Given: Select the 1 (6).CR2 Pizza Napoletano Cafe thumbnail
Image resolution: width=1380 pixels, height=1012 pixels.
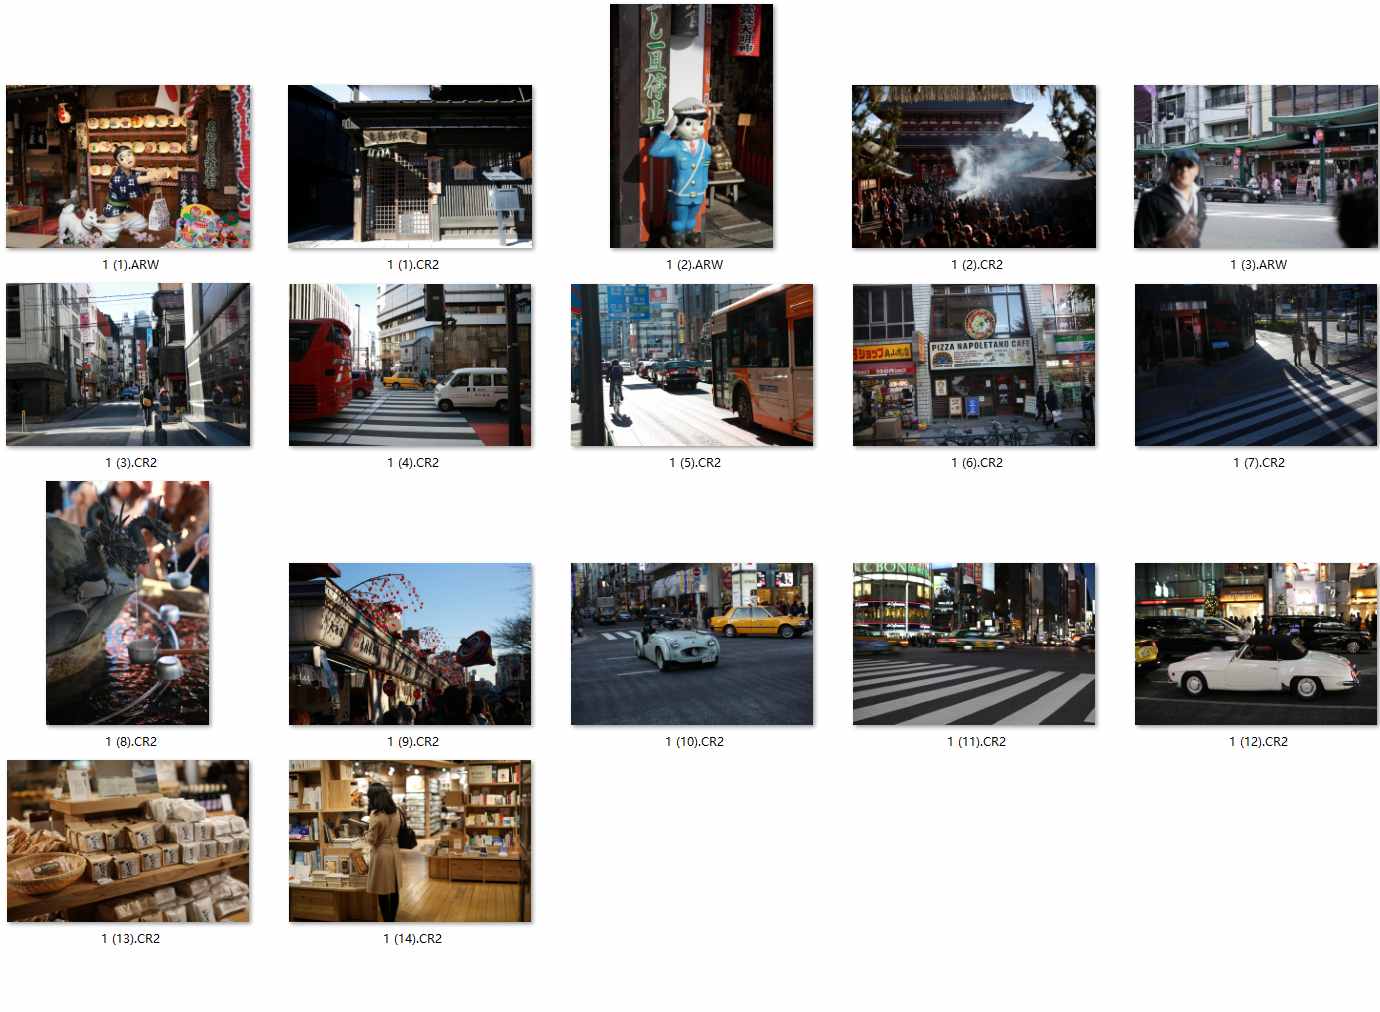Looking at the screenshot, I should coord(974,365).
